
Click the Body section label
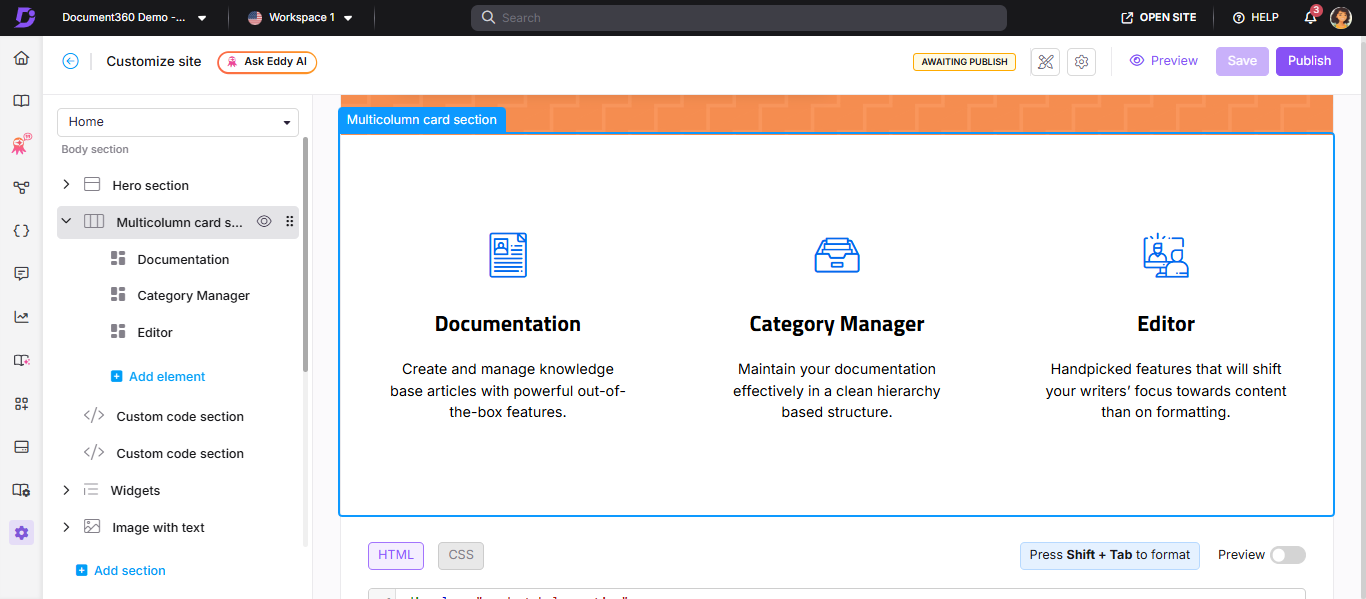click(x=95, y=150)
